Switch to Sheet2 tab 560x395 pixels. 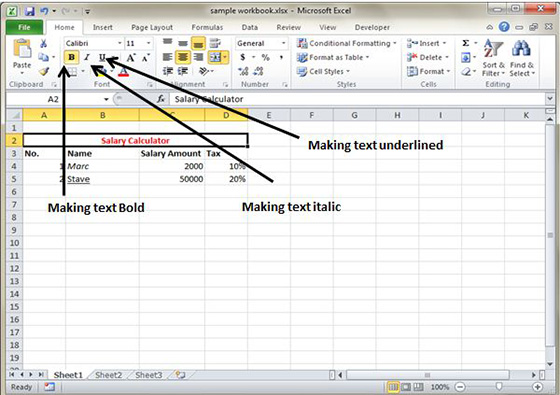coord(109,375)
